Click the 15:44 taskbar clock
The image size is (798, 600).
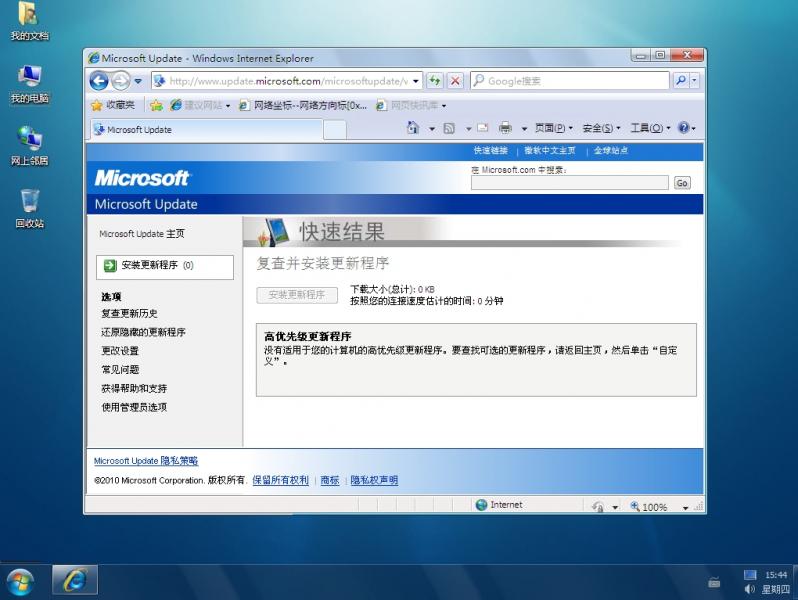point(776,575)
